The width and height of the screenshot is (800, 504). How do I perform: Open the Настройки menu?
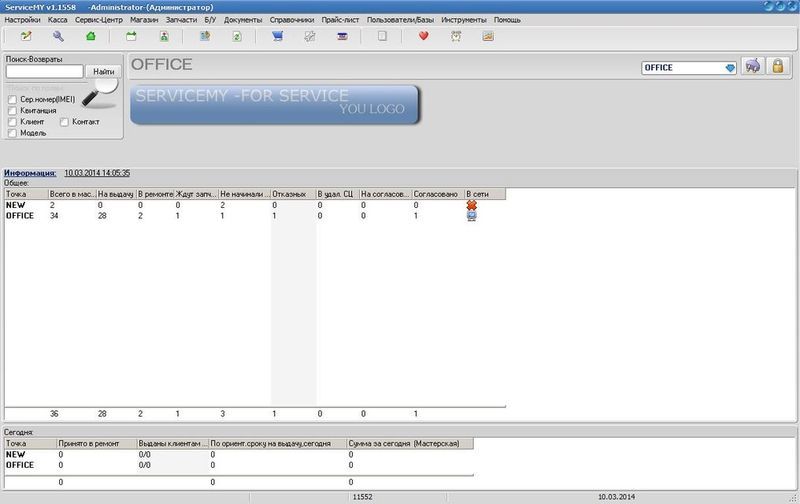(x=22, y=20)
